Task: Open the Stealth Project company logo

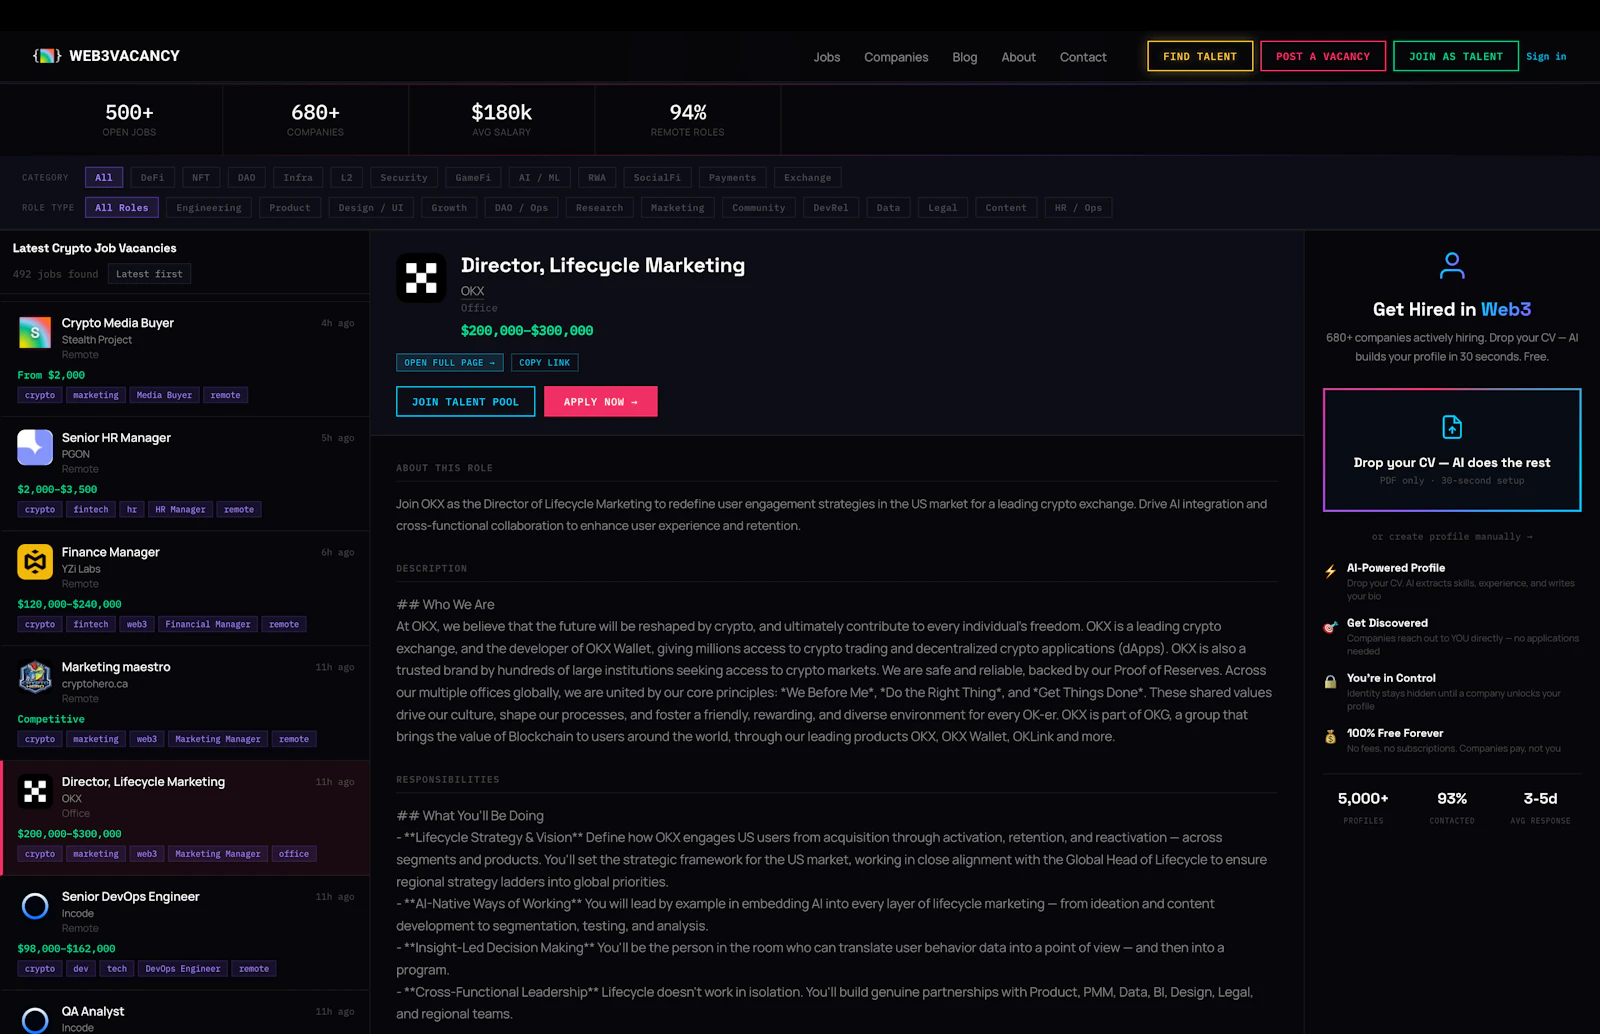Action: click(35, 332)
